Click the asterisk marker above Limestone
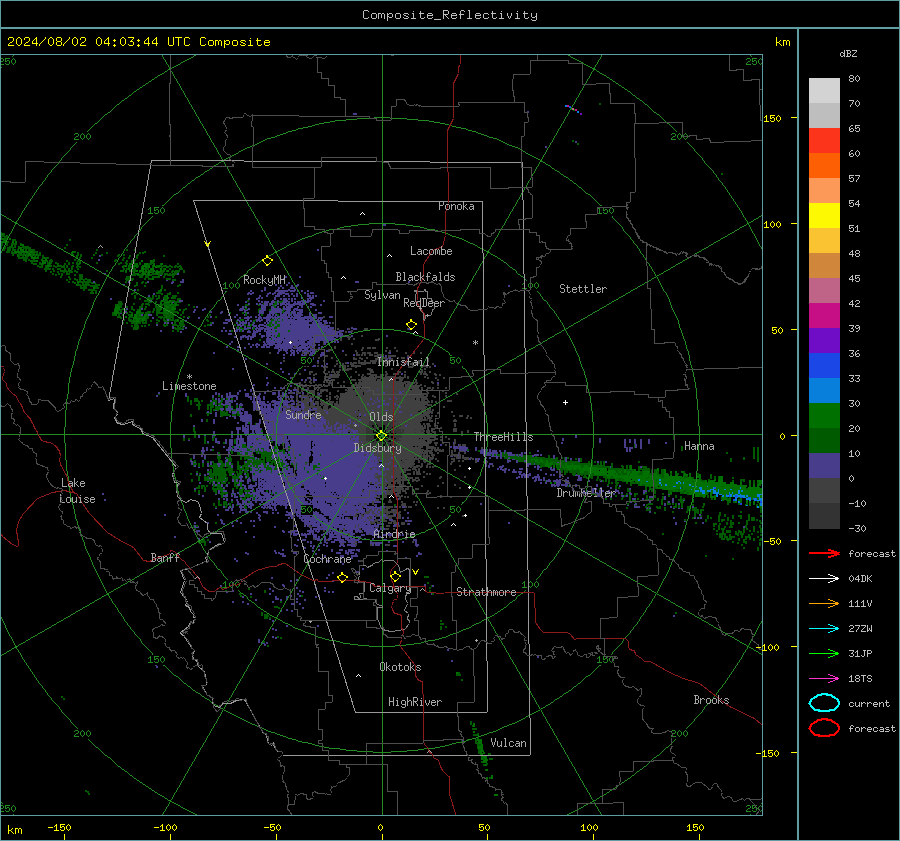The width and height of the screenshot is (900, 841). pyautogui.click(x=189, y=377)
